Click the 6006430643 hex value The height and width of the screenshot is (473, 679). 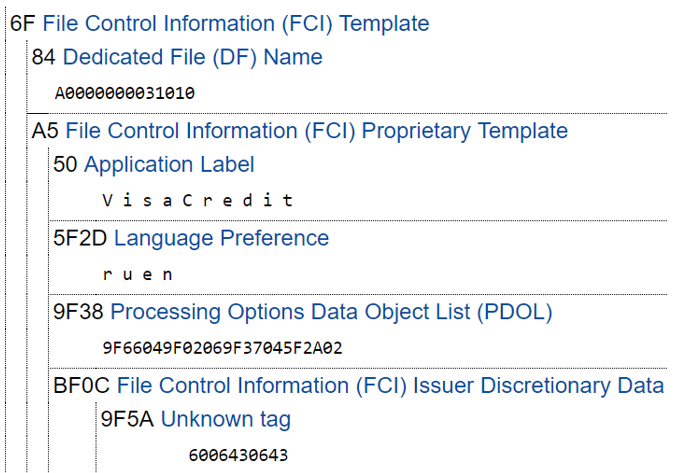(x=238, y=456)
